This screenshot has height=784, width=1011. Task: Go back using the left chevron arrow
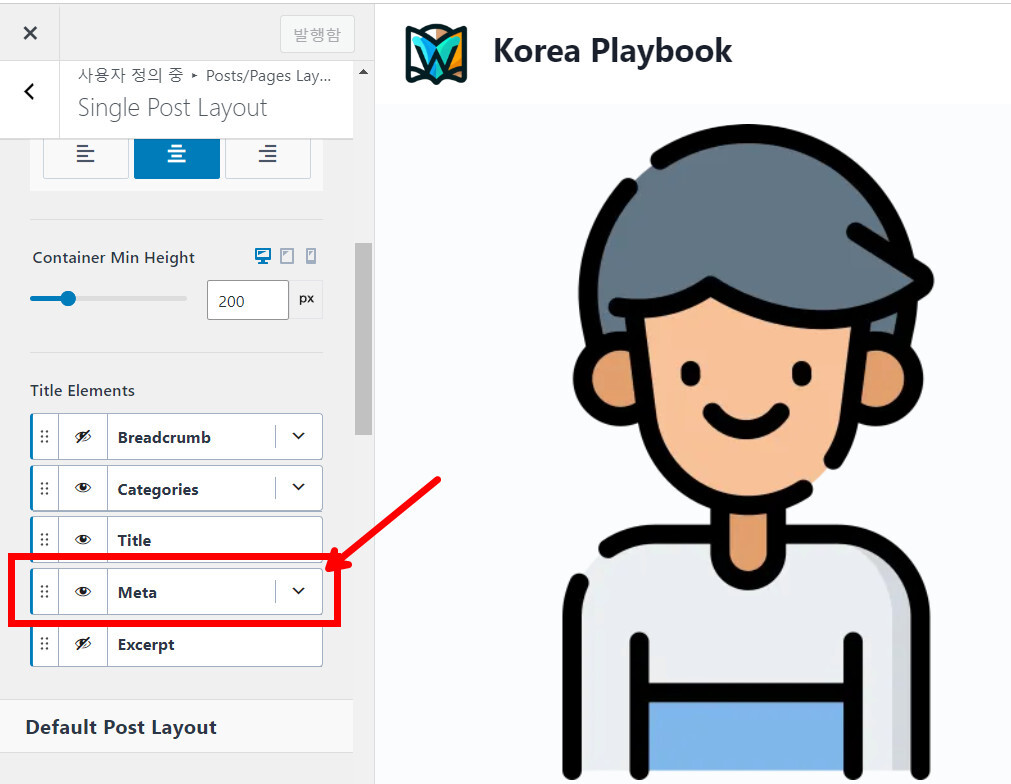coord(29,92)
